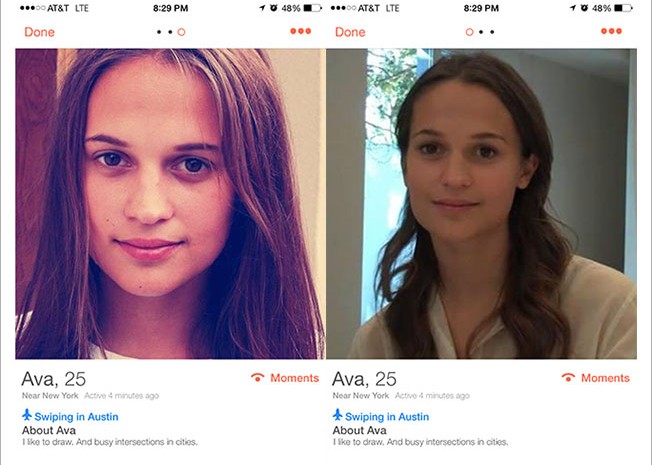Open Swiping in Austin link on left
Screen dimensions: 652x465
[x=77, y=416]
